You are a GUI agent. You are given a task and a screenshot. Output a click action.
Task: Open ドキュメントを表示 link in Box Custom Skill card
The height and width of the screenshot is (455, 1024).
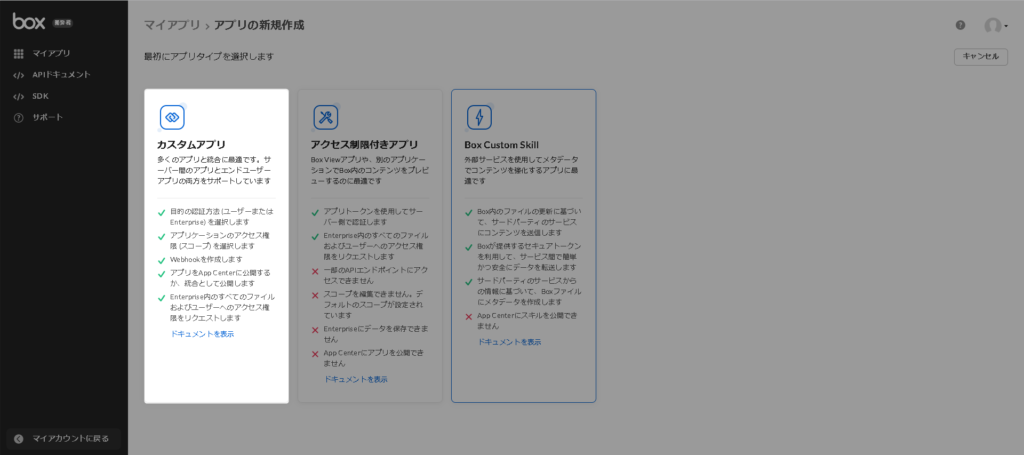509,342
